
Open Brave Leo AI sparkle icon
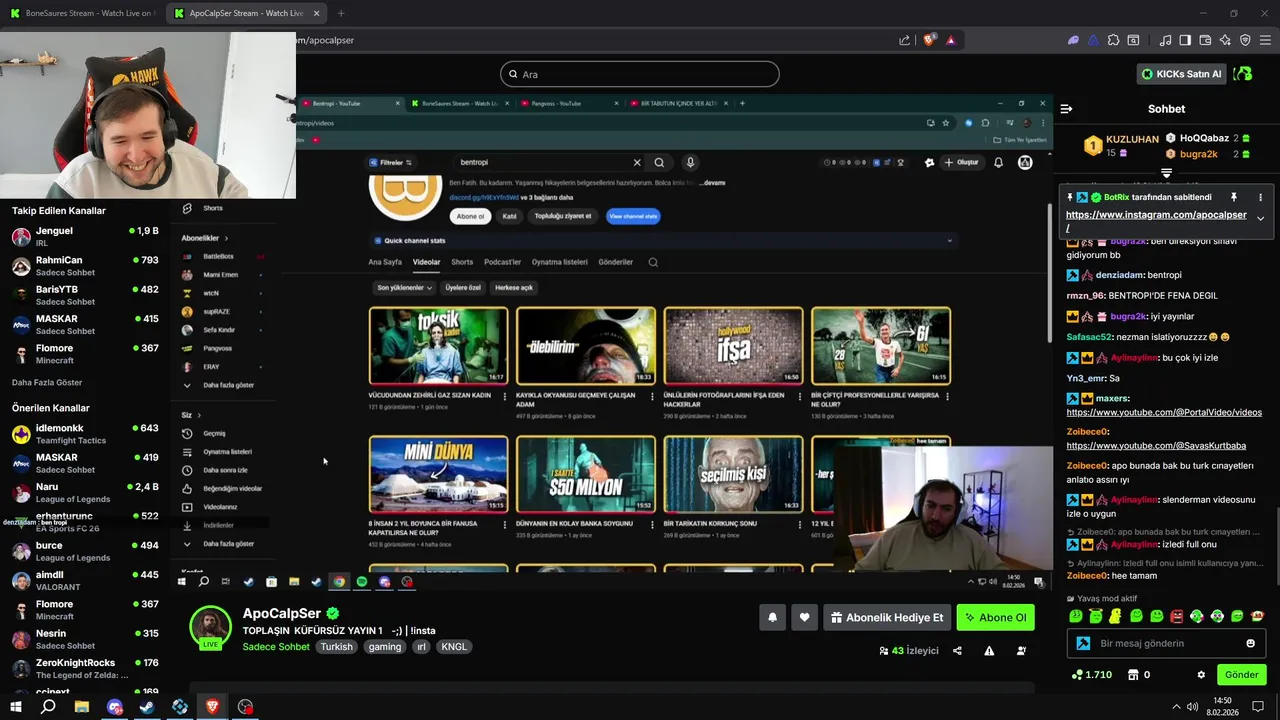(1225, 40)
